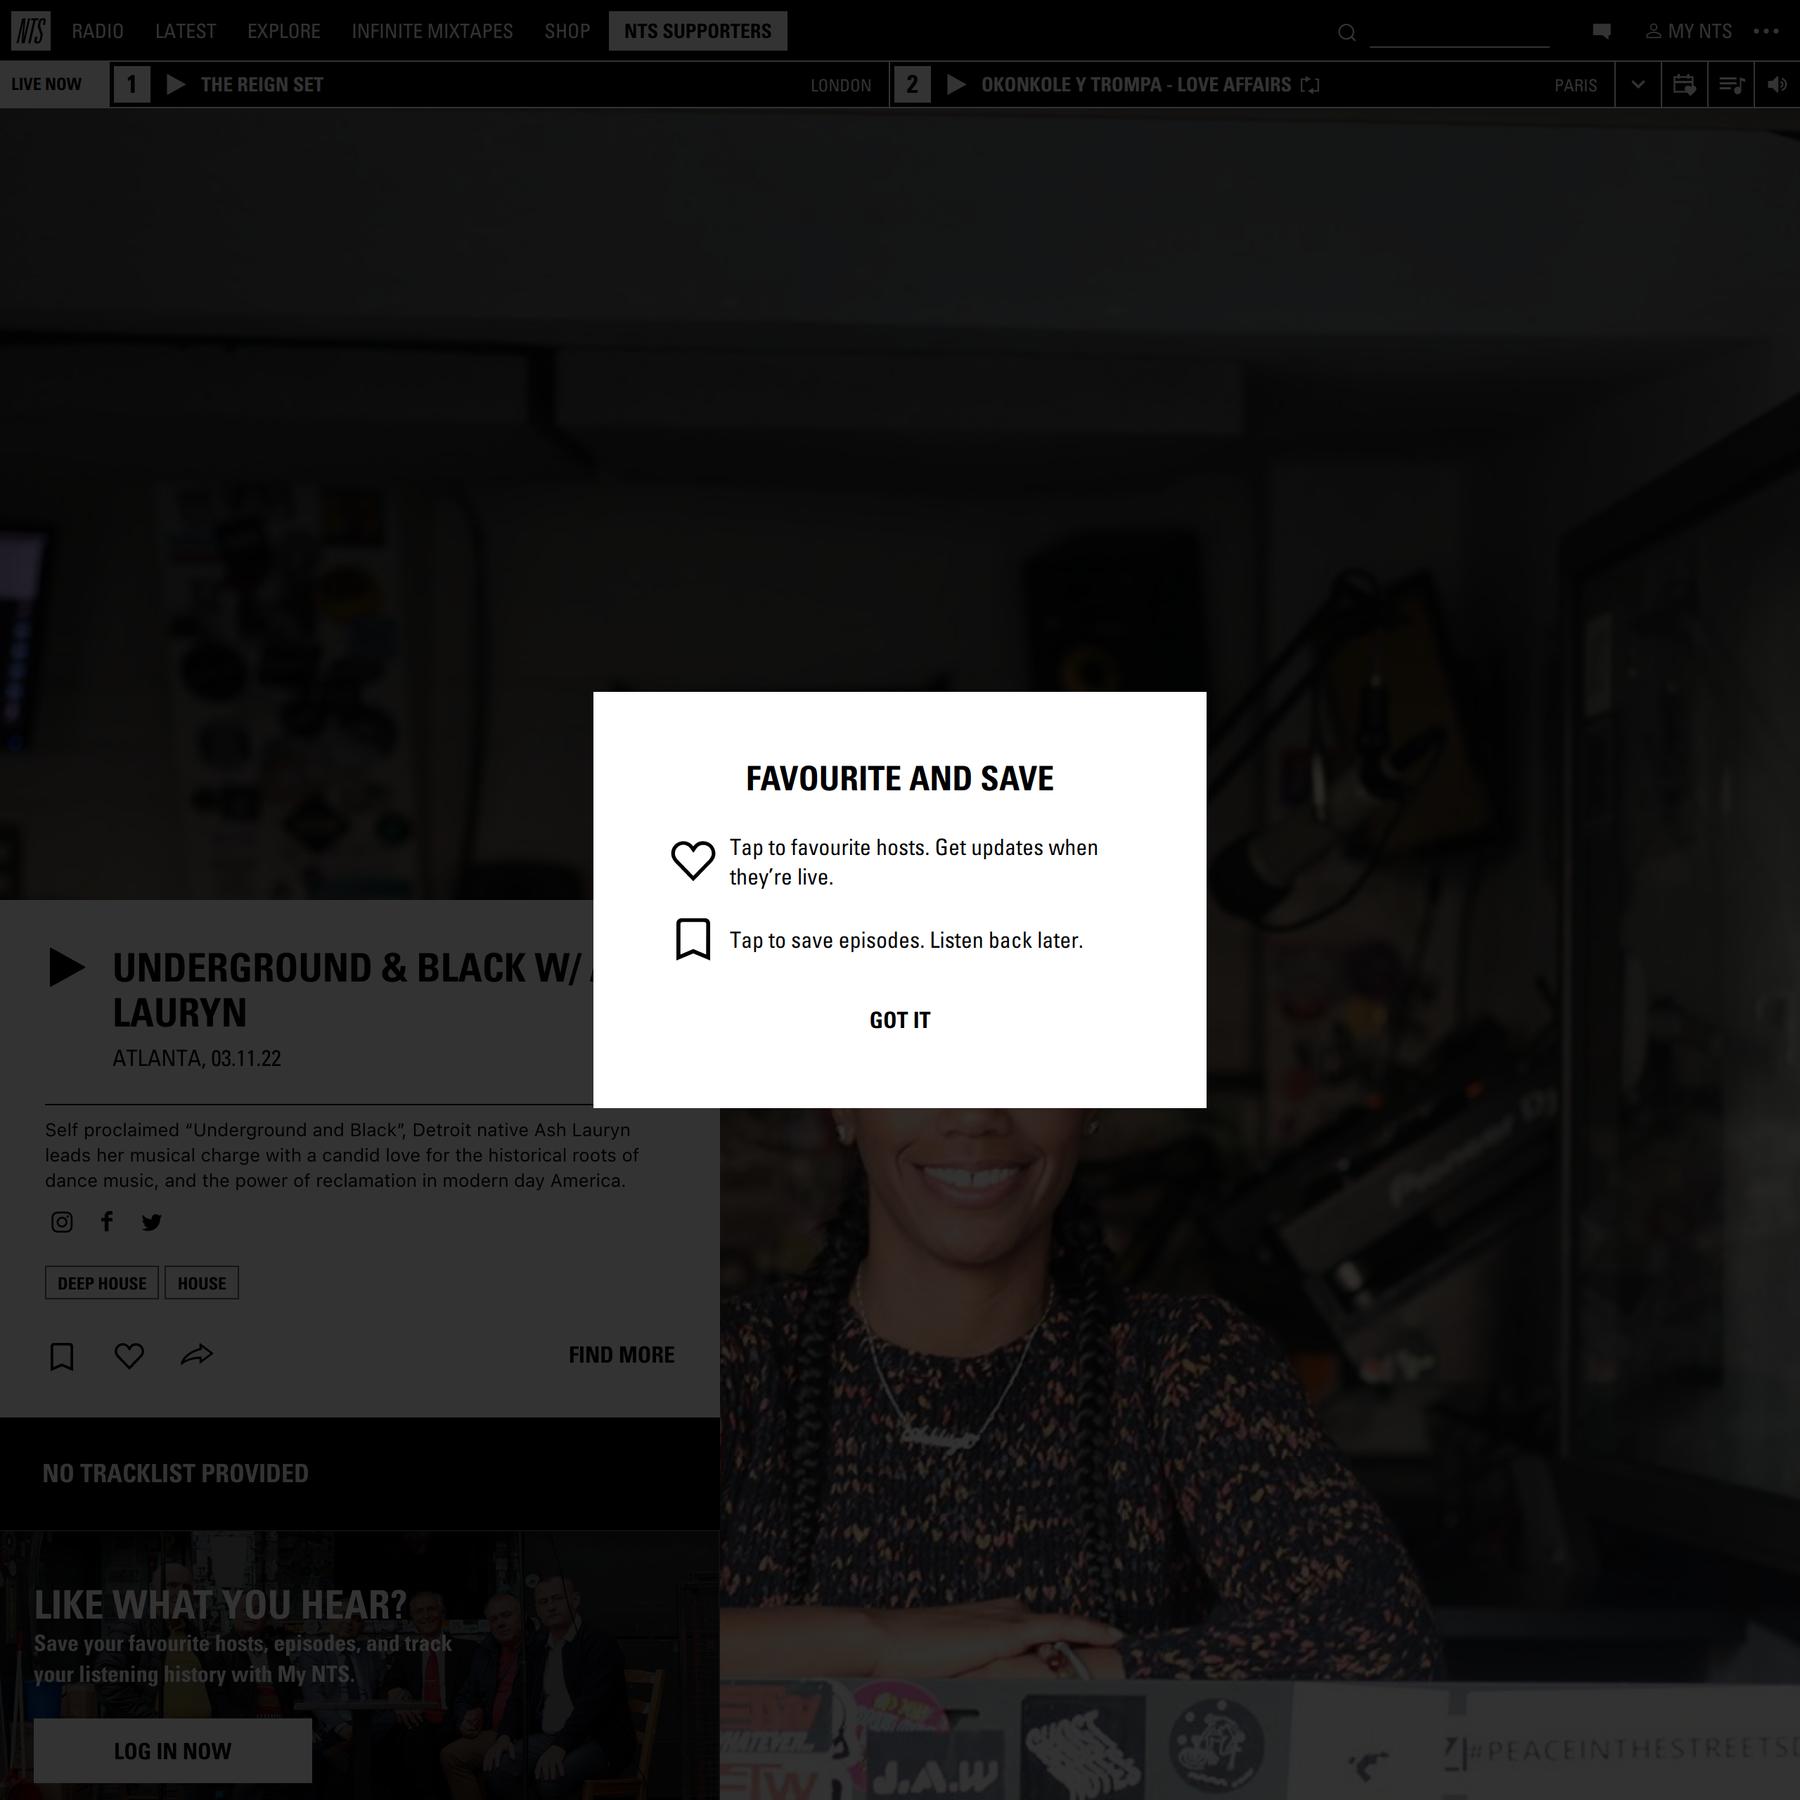
Task: Focus the search input field
Action: pyautogui.click(x=1459, y=33)
